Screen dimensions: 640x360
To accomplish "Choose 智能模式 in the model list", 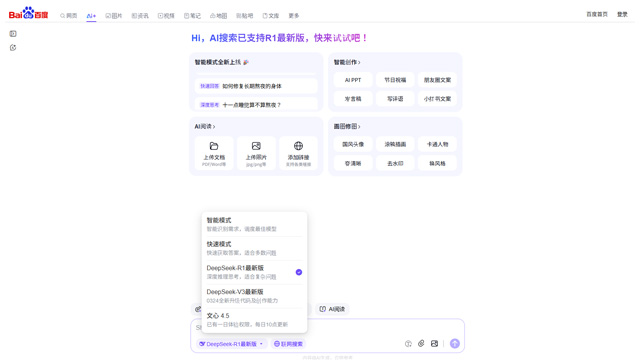I will pyautogui.click(x=254, y=224).
